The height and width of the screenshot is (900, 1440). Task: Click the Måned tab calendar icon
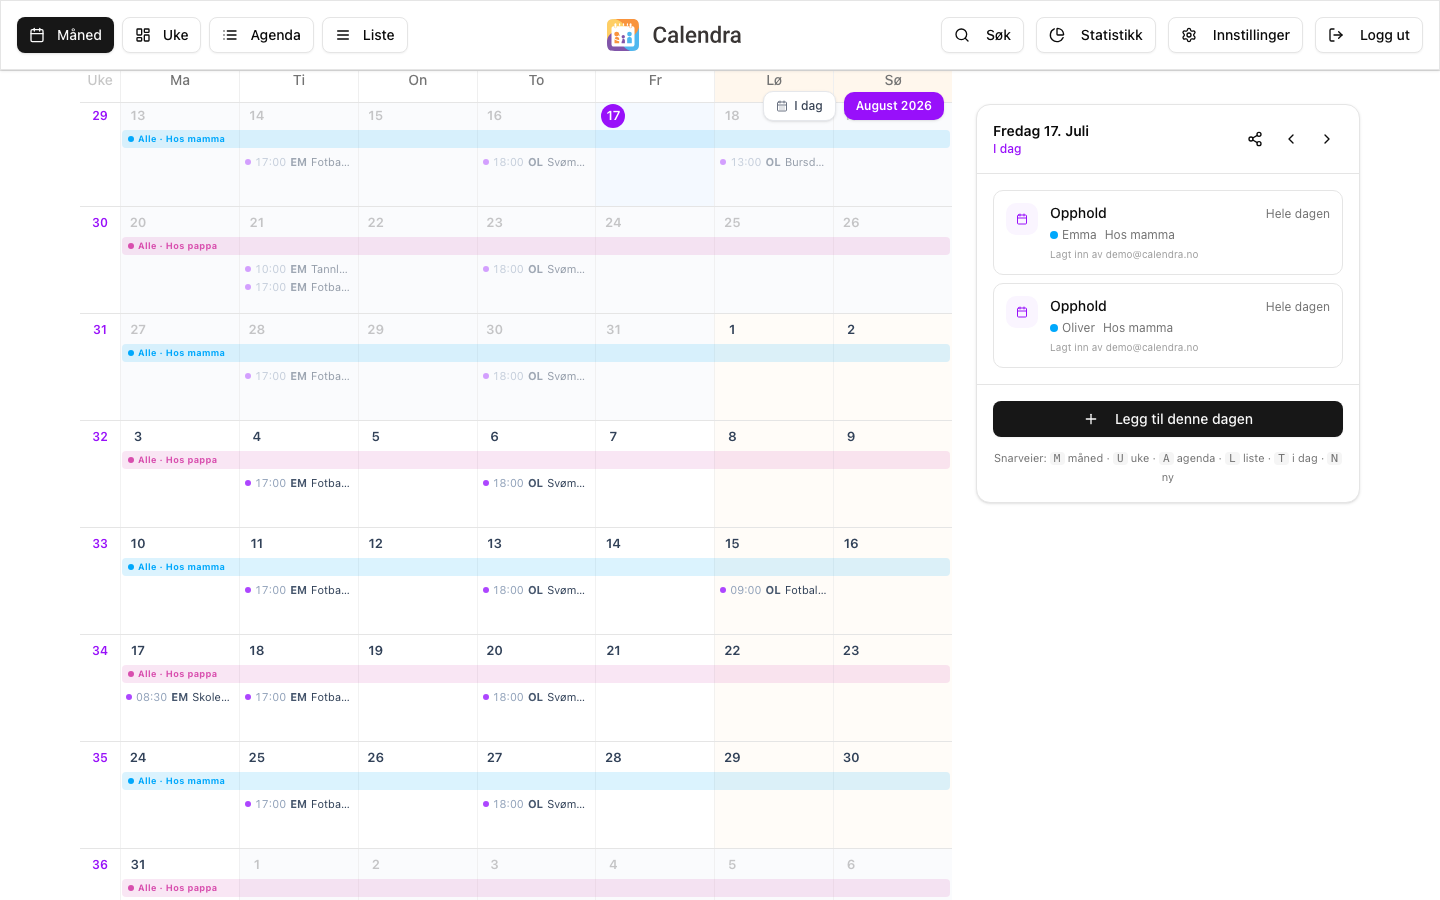coord(37,35)
